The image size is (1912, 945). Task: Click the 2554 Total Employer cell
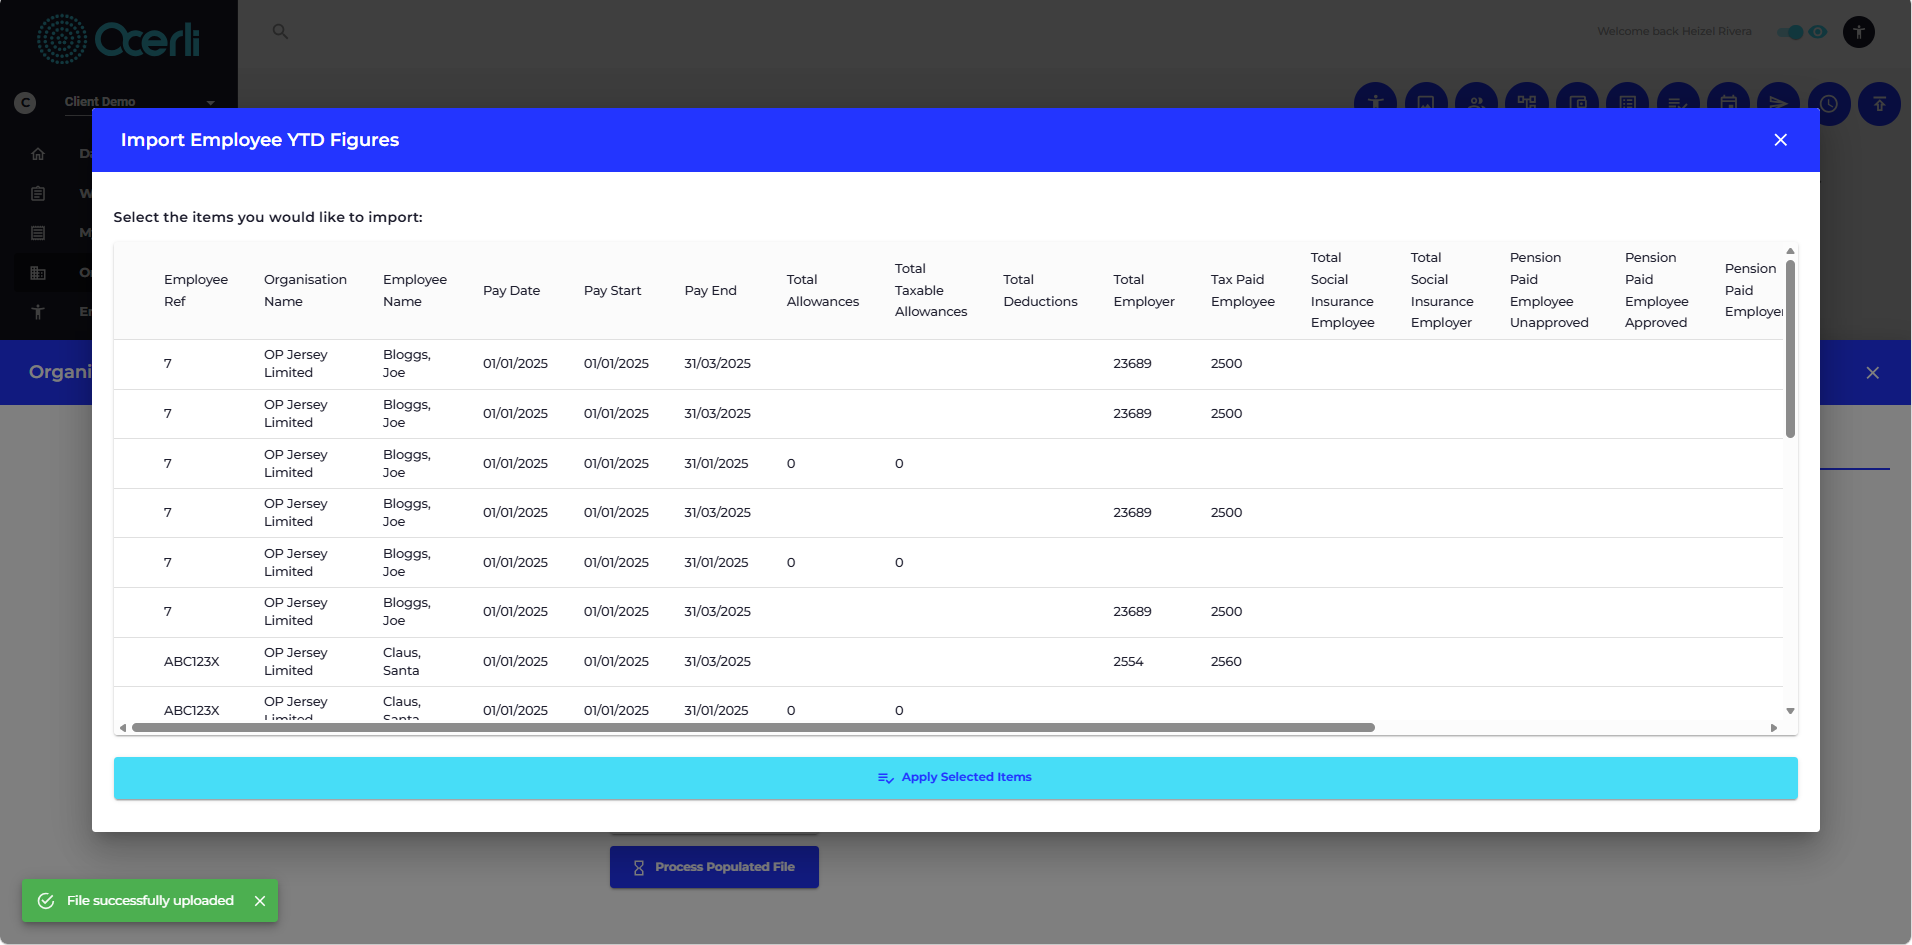pyautogui.click(x=1128, y=662)
